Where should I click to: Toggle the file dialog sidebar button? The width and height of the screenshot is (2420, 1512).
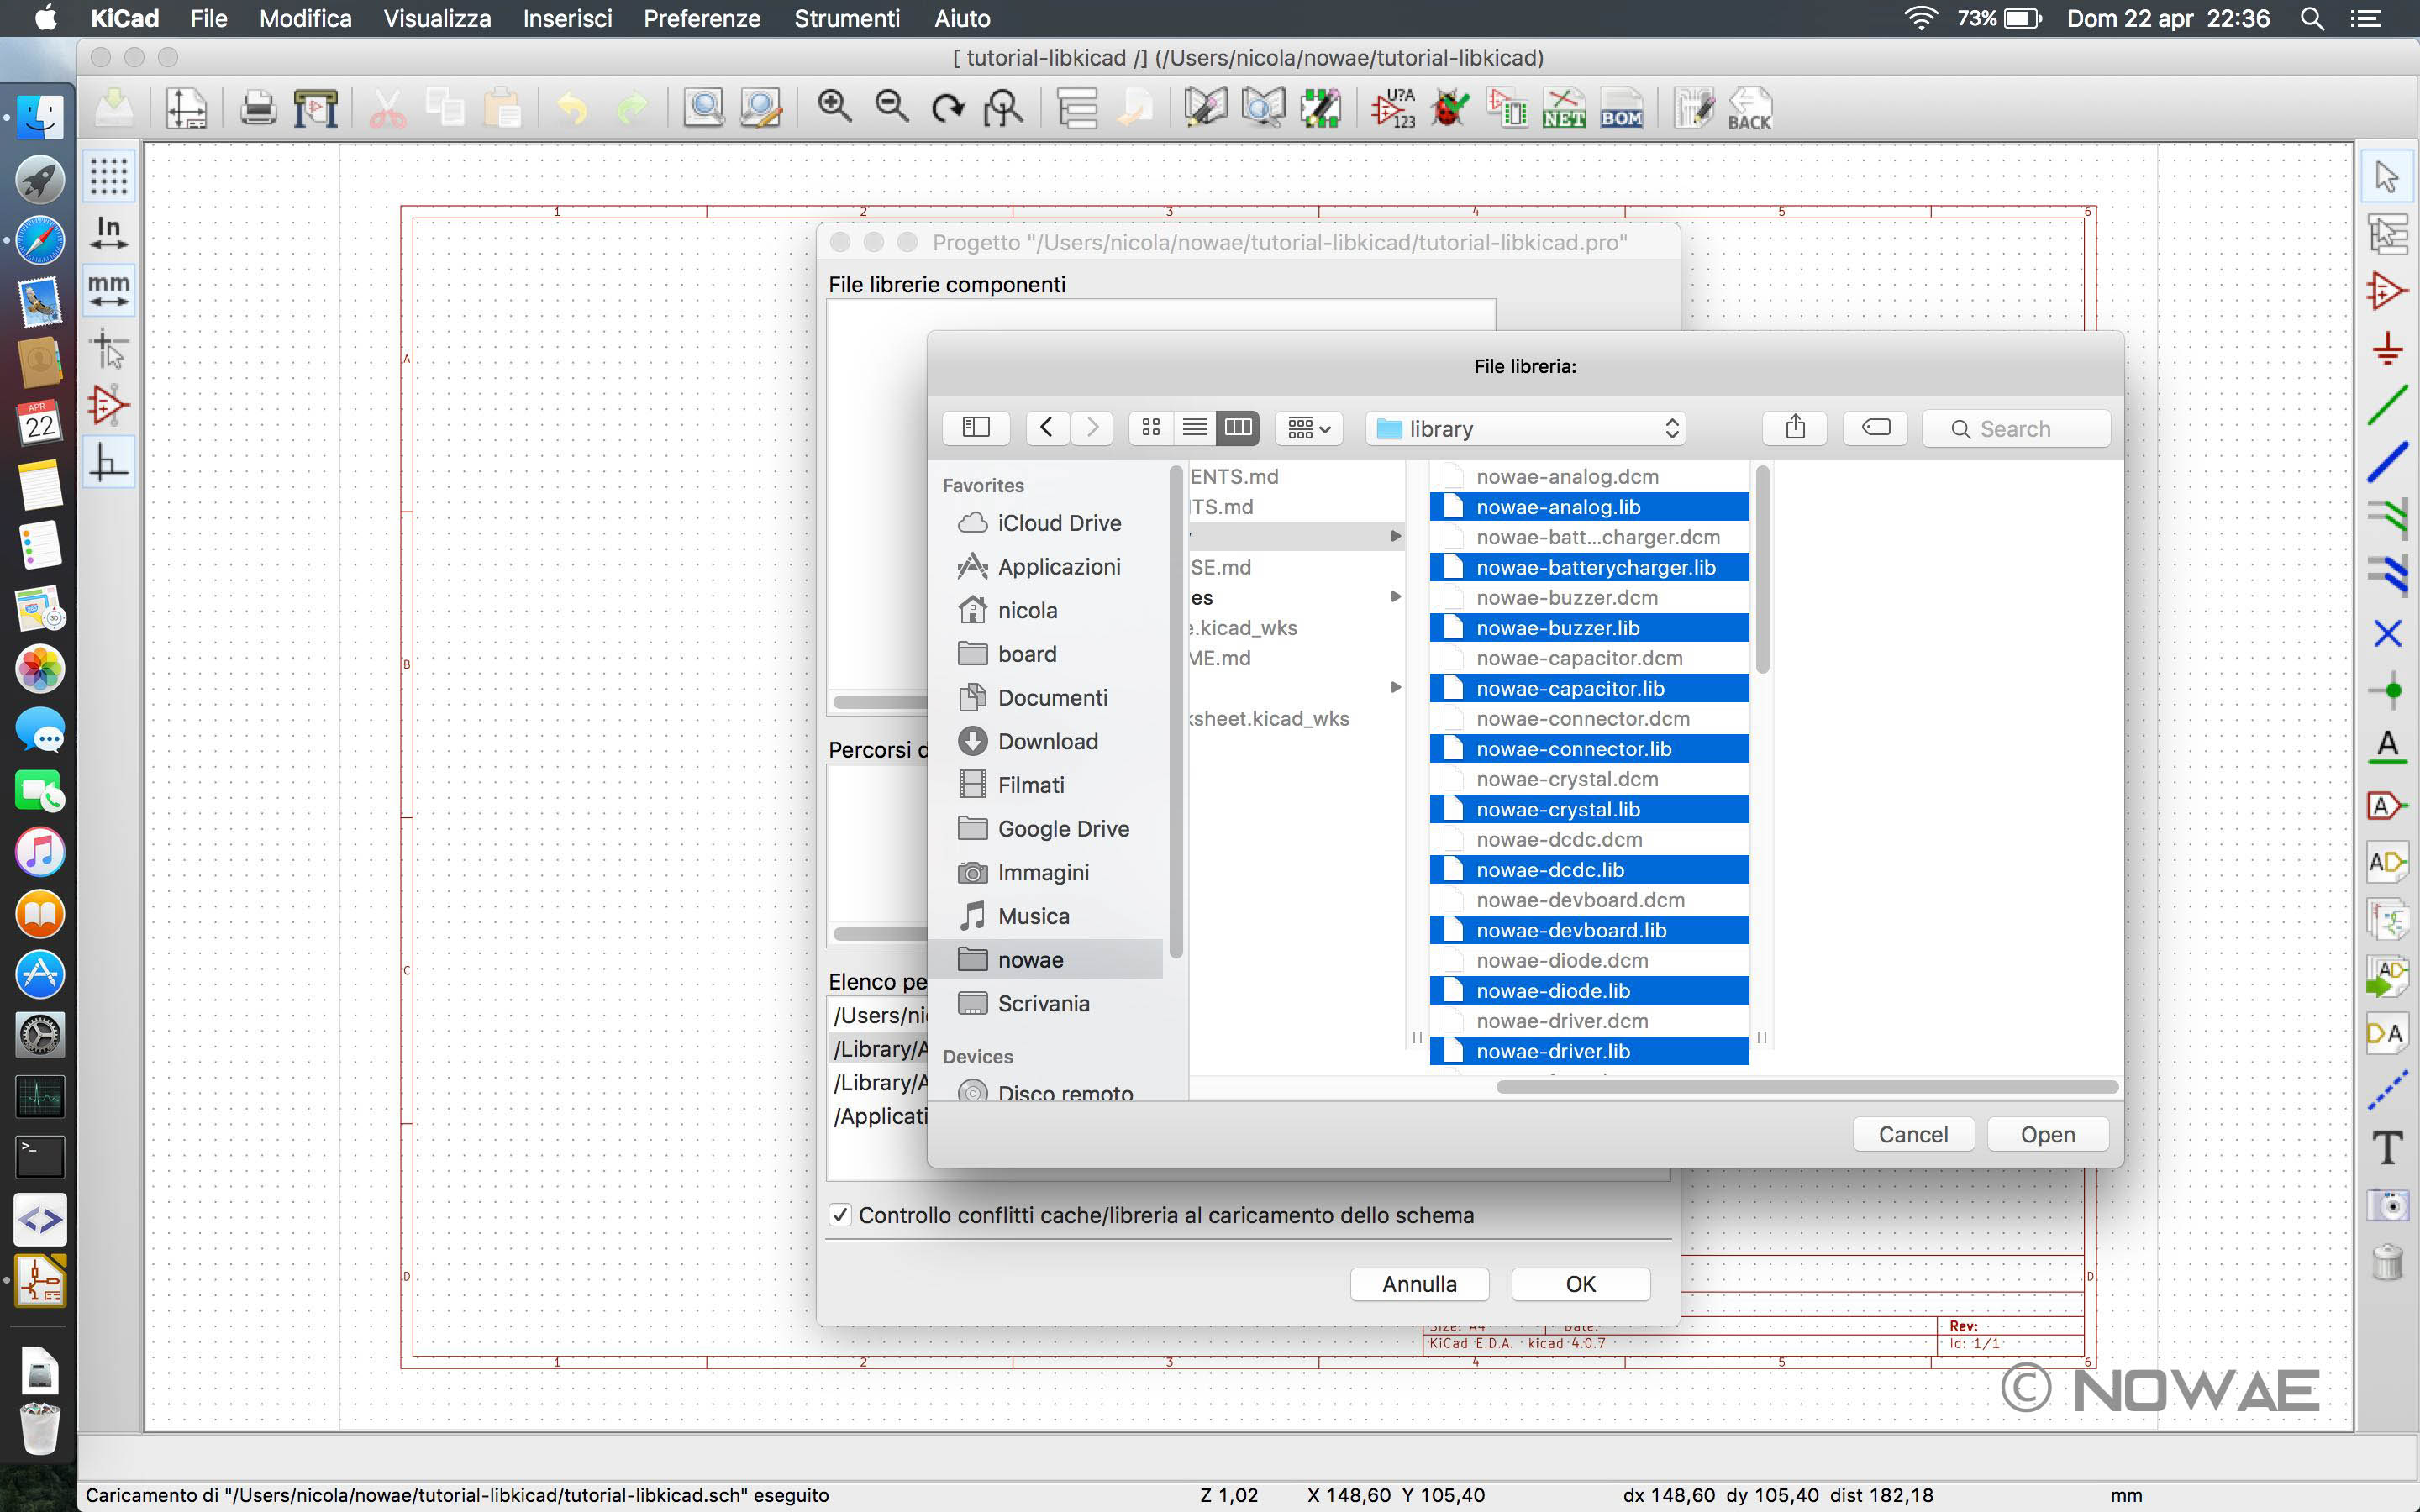point(976,428)
